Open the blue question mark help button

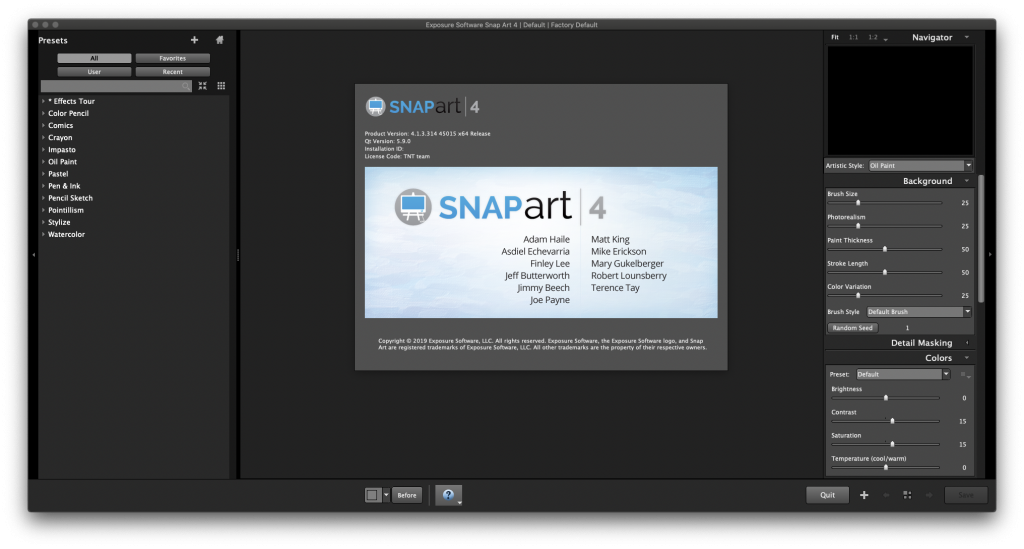click(448, 495)
